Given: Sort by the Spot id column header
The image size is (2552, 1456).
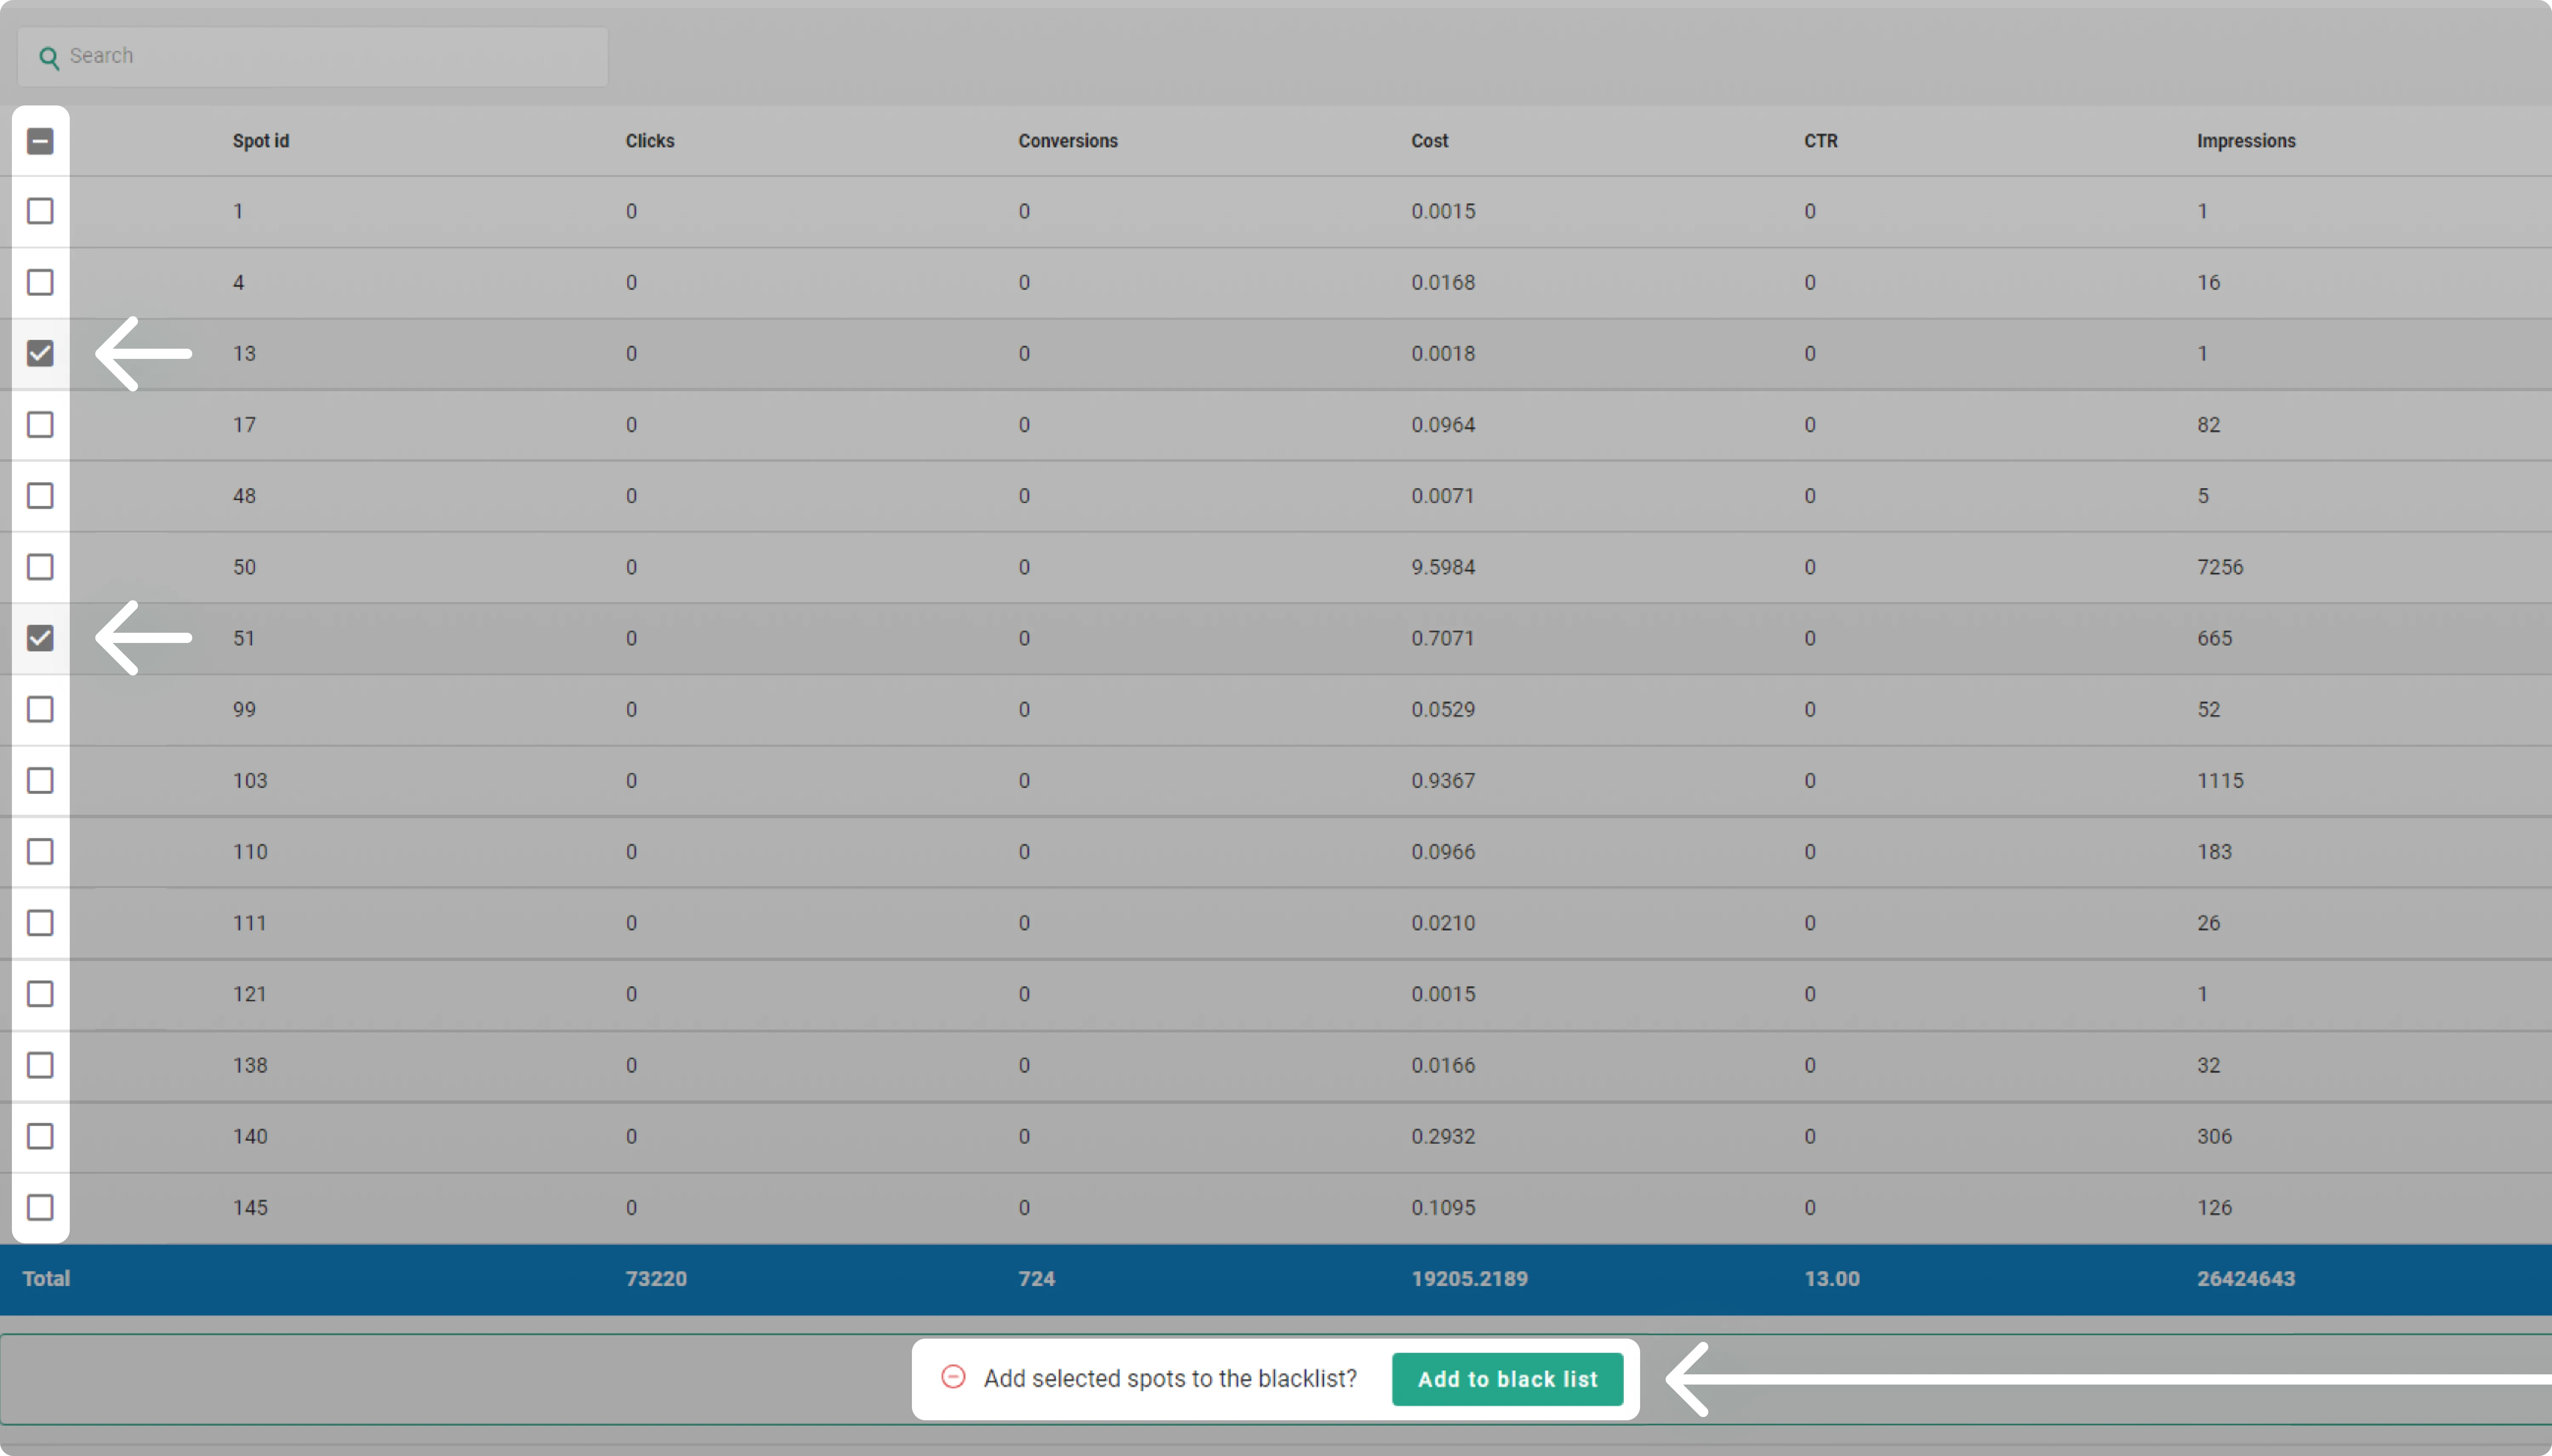Looking at the screenshot, I should pos(261,141).
